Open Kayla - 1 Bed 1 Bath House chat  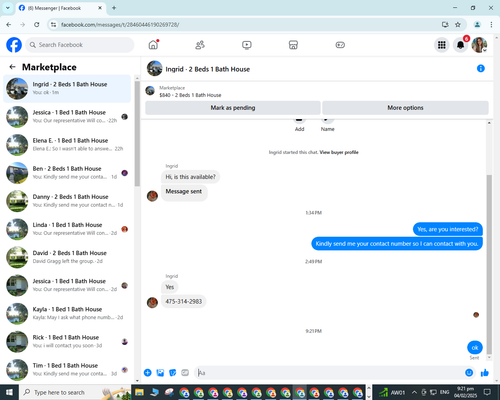click(67, 313)
